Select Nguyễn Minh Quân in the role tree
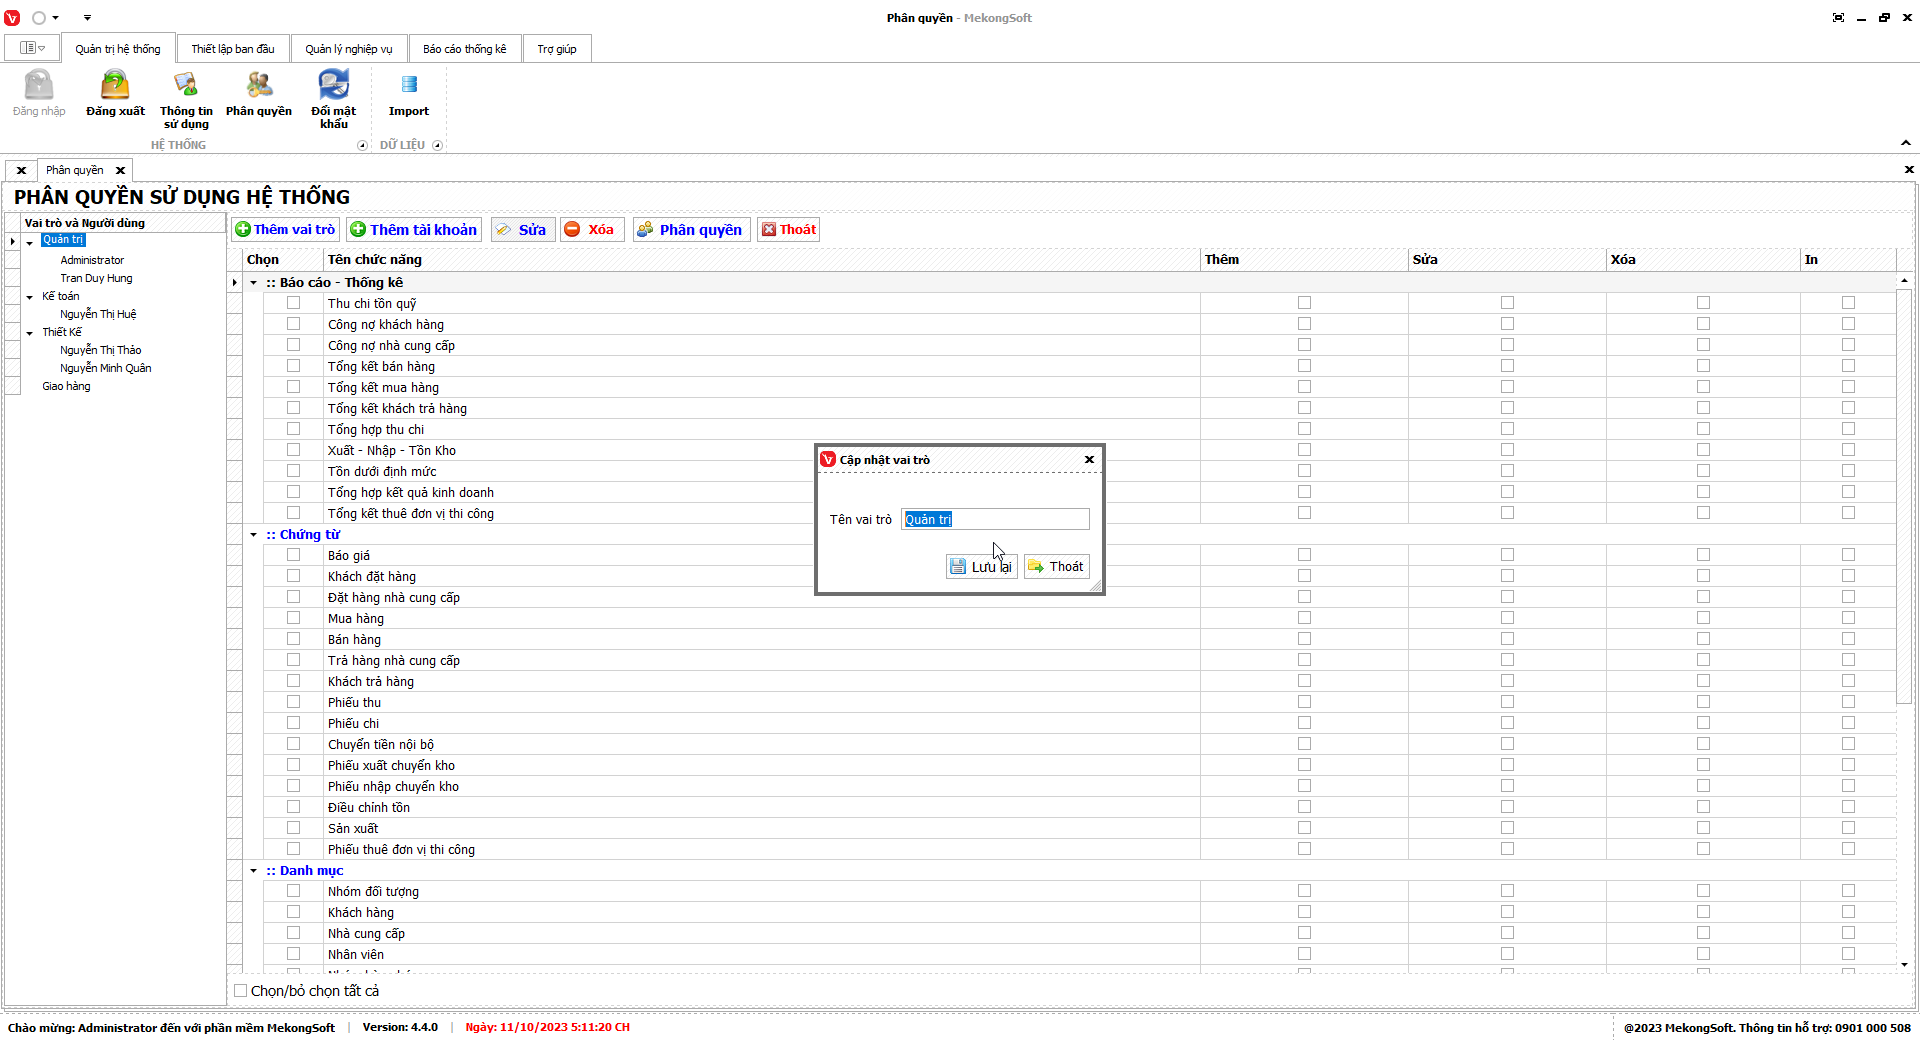1920x1040 pixels. click(106, 368)
